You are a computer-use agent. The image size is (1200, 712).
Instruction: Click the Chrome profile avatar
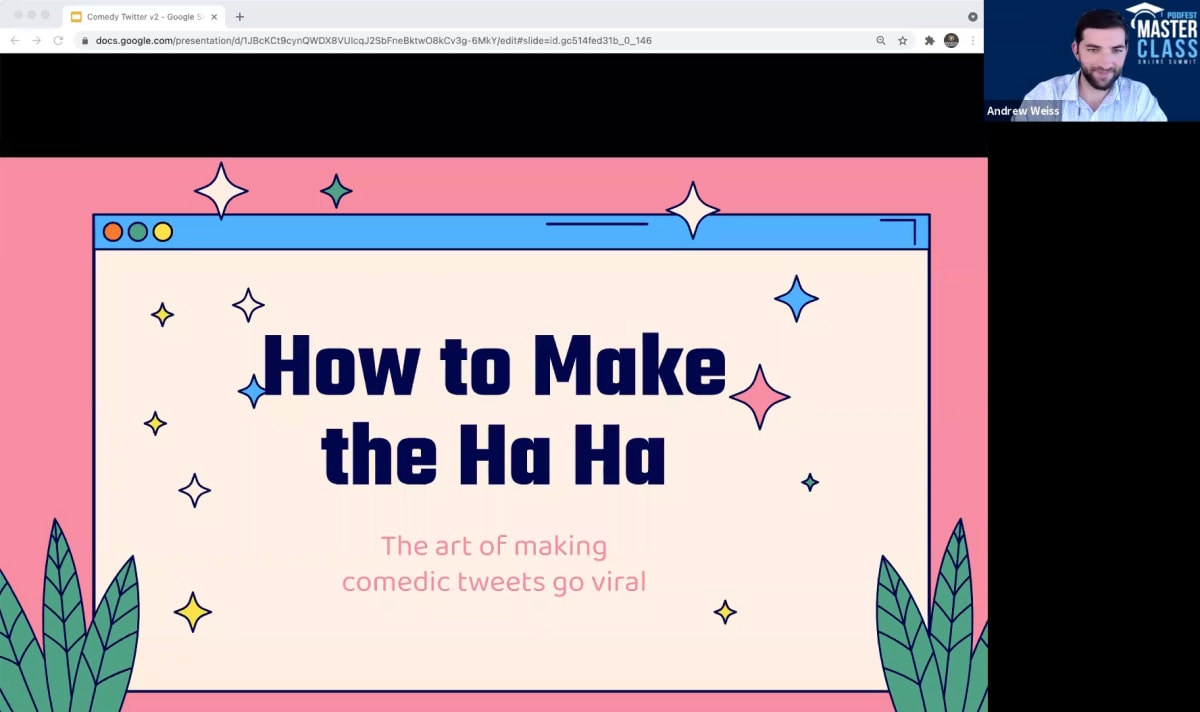tap(951, 41)
